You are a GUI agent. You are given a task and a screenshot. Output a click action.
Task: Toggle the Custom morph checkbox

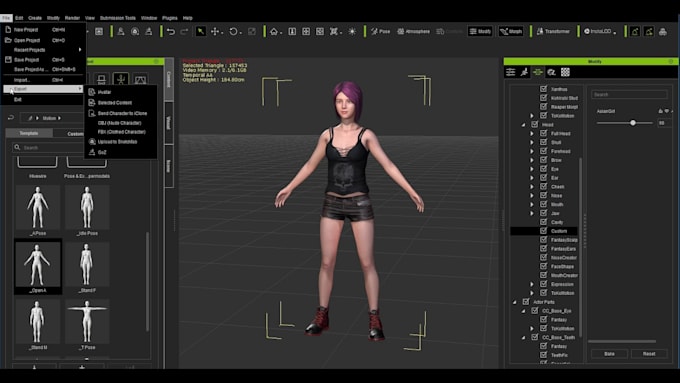(543, 231)
